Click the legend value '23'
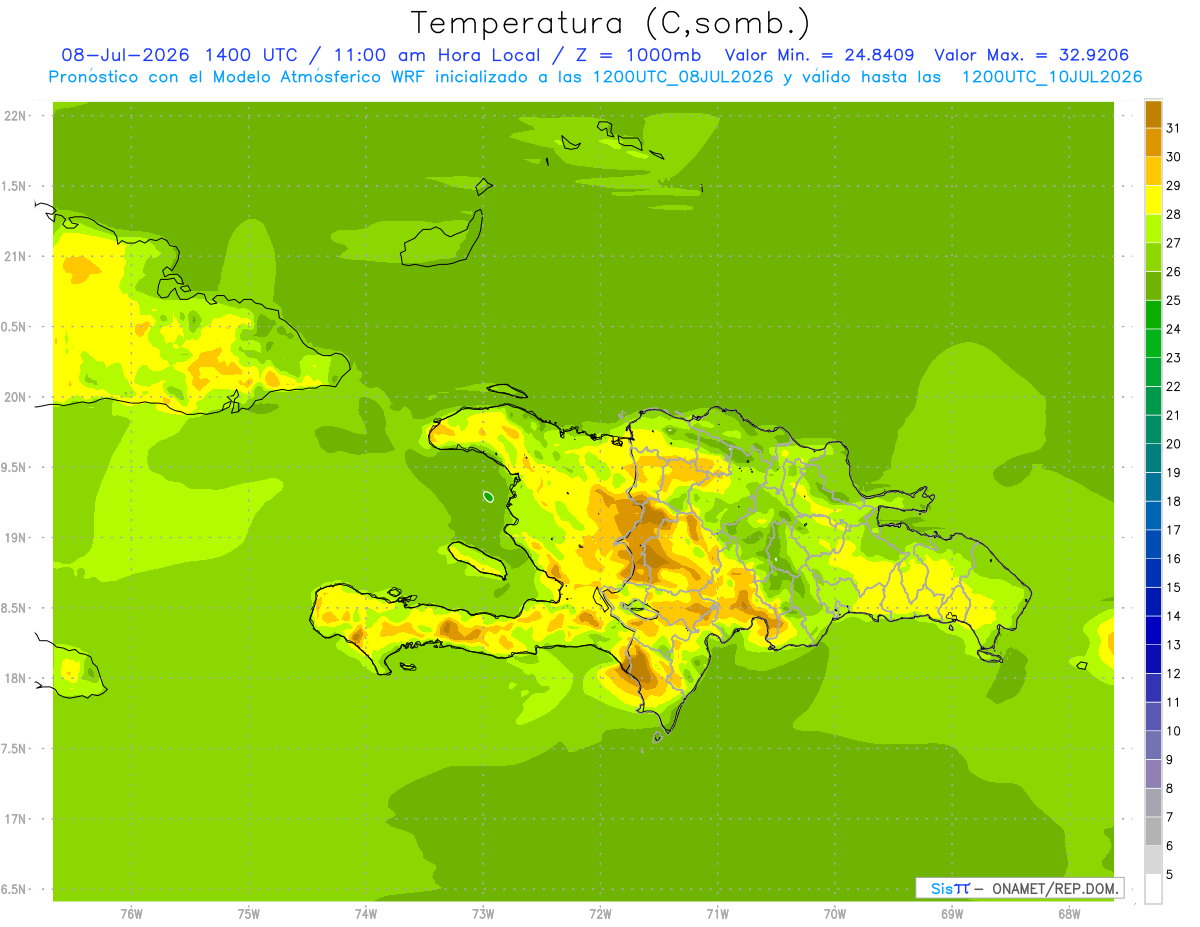The height and width of the screenshot is (927, 1200). [1173, 358]
